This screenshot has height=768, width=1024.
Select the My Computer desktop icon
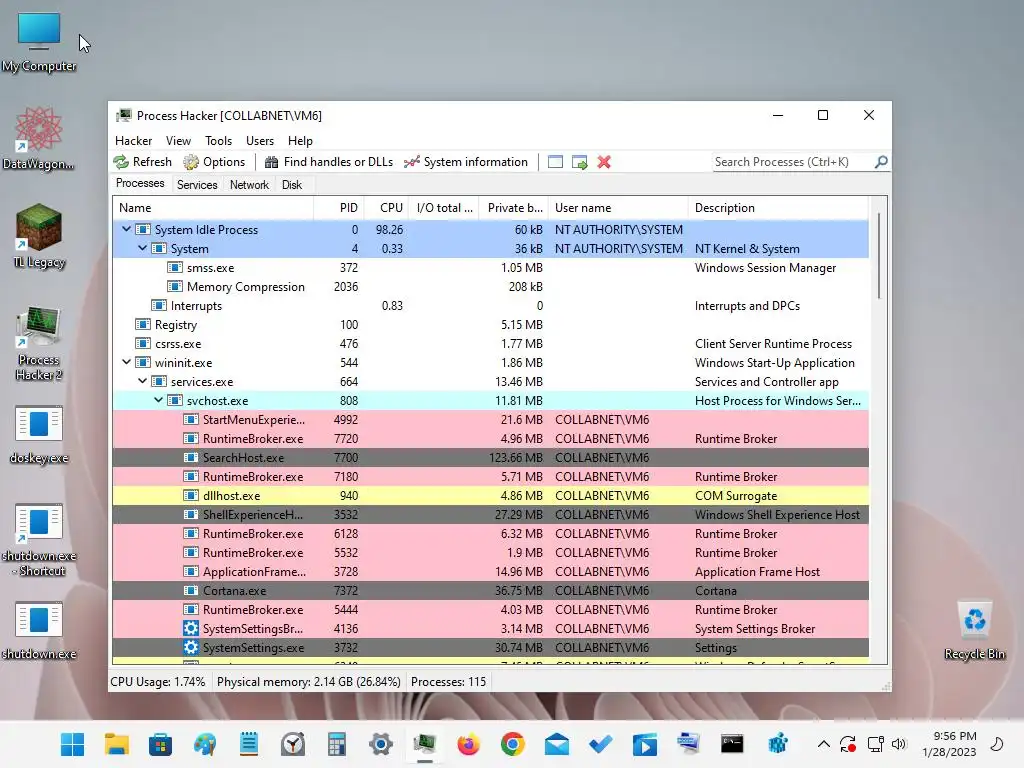[x=39, y=42]
